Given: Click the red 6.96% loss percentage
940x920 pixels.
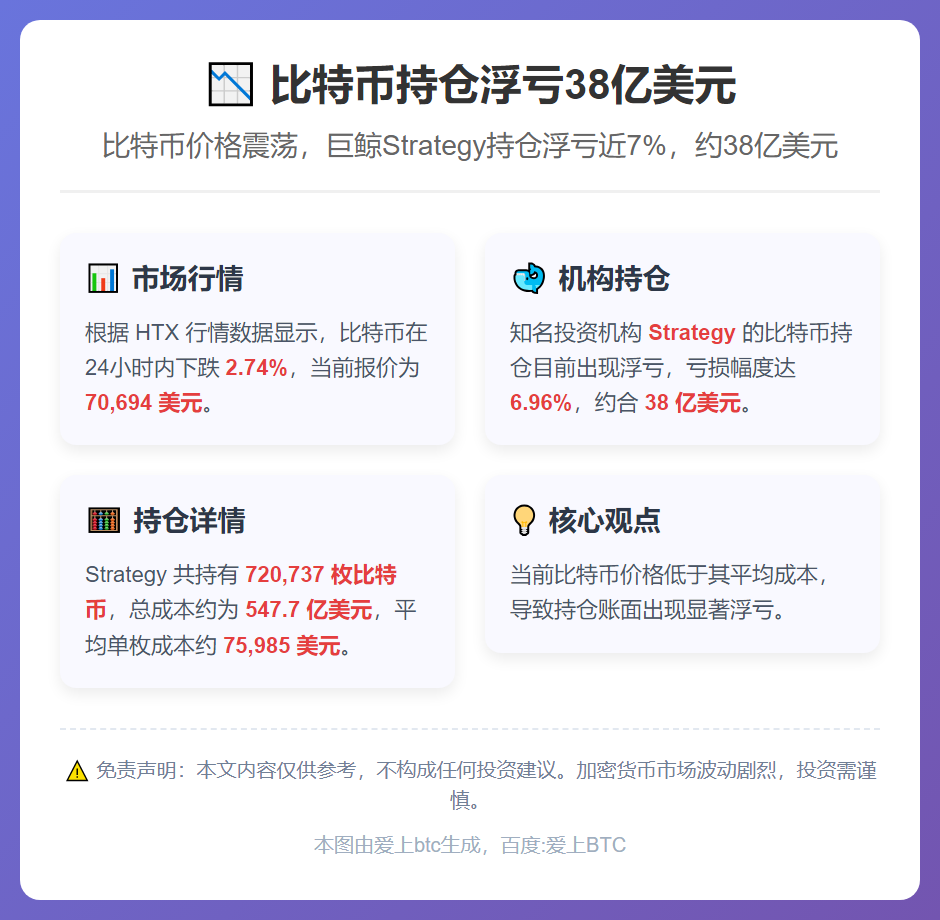Looking at the screenshot, I should pos(541,403).
